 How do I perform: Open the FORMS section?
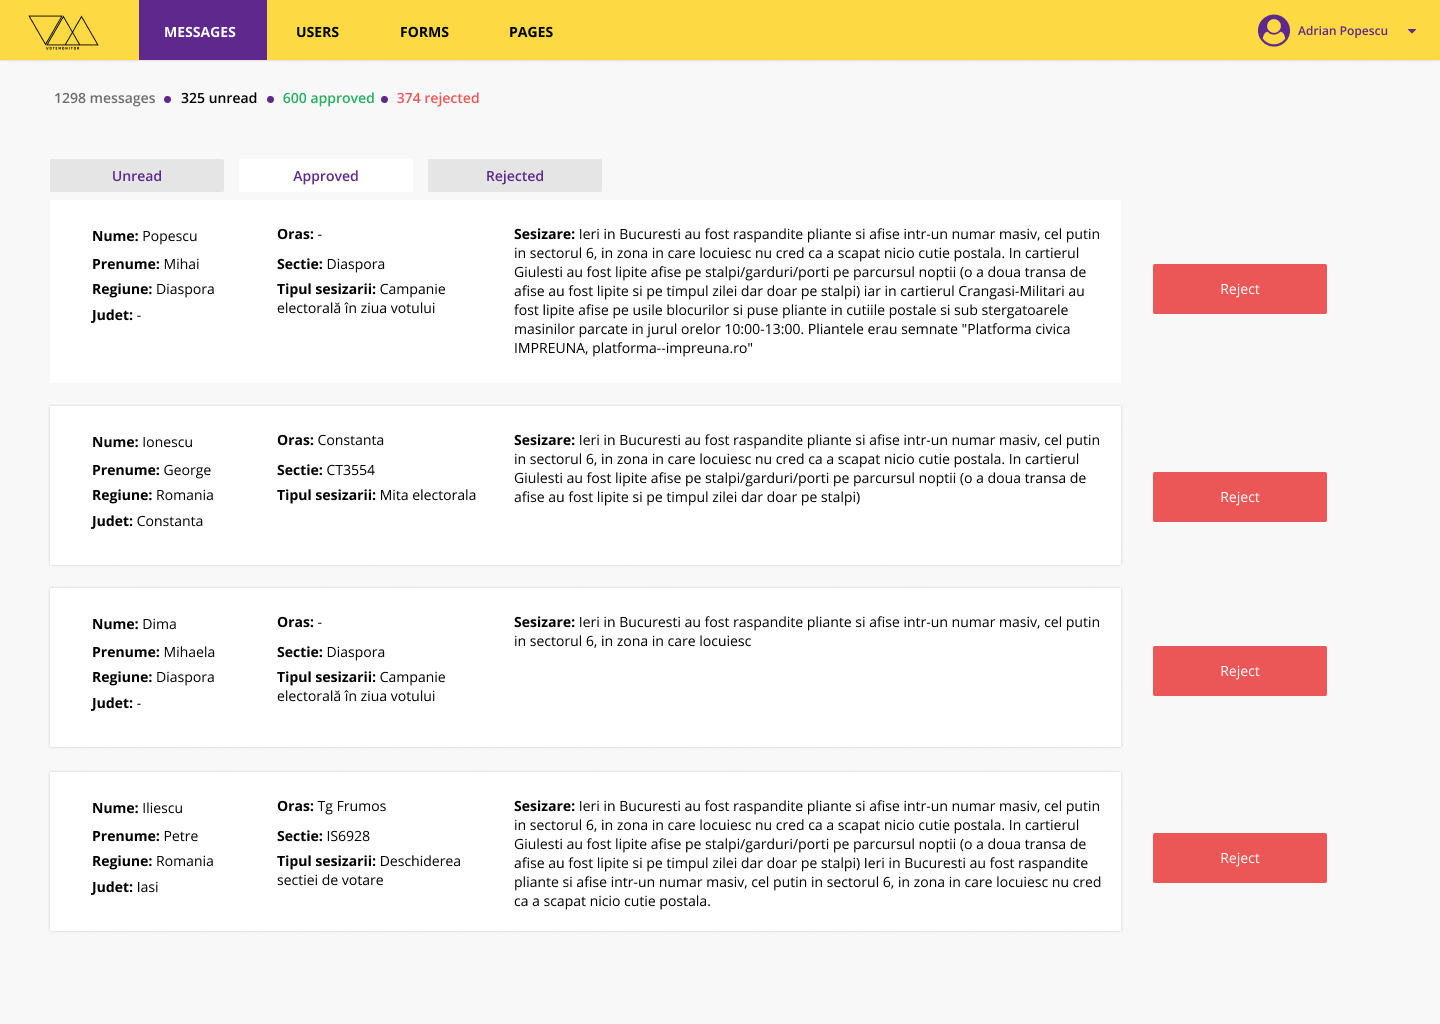[424, 32]
